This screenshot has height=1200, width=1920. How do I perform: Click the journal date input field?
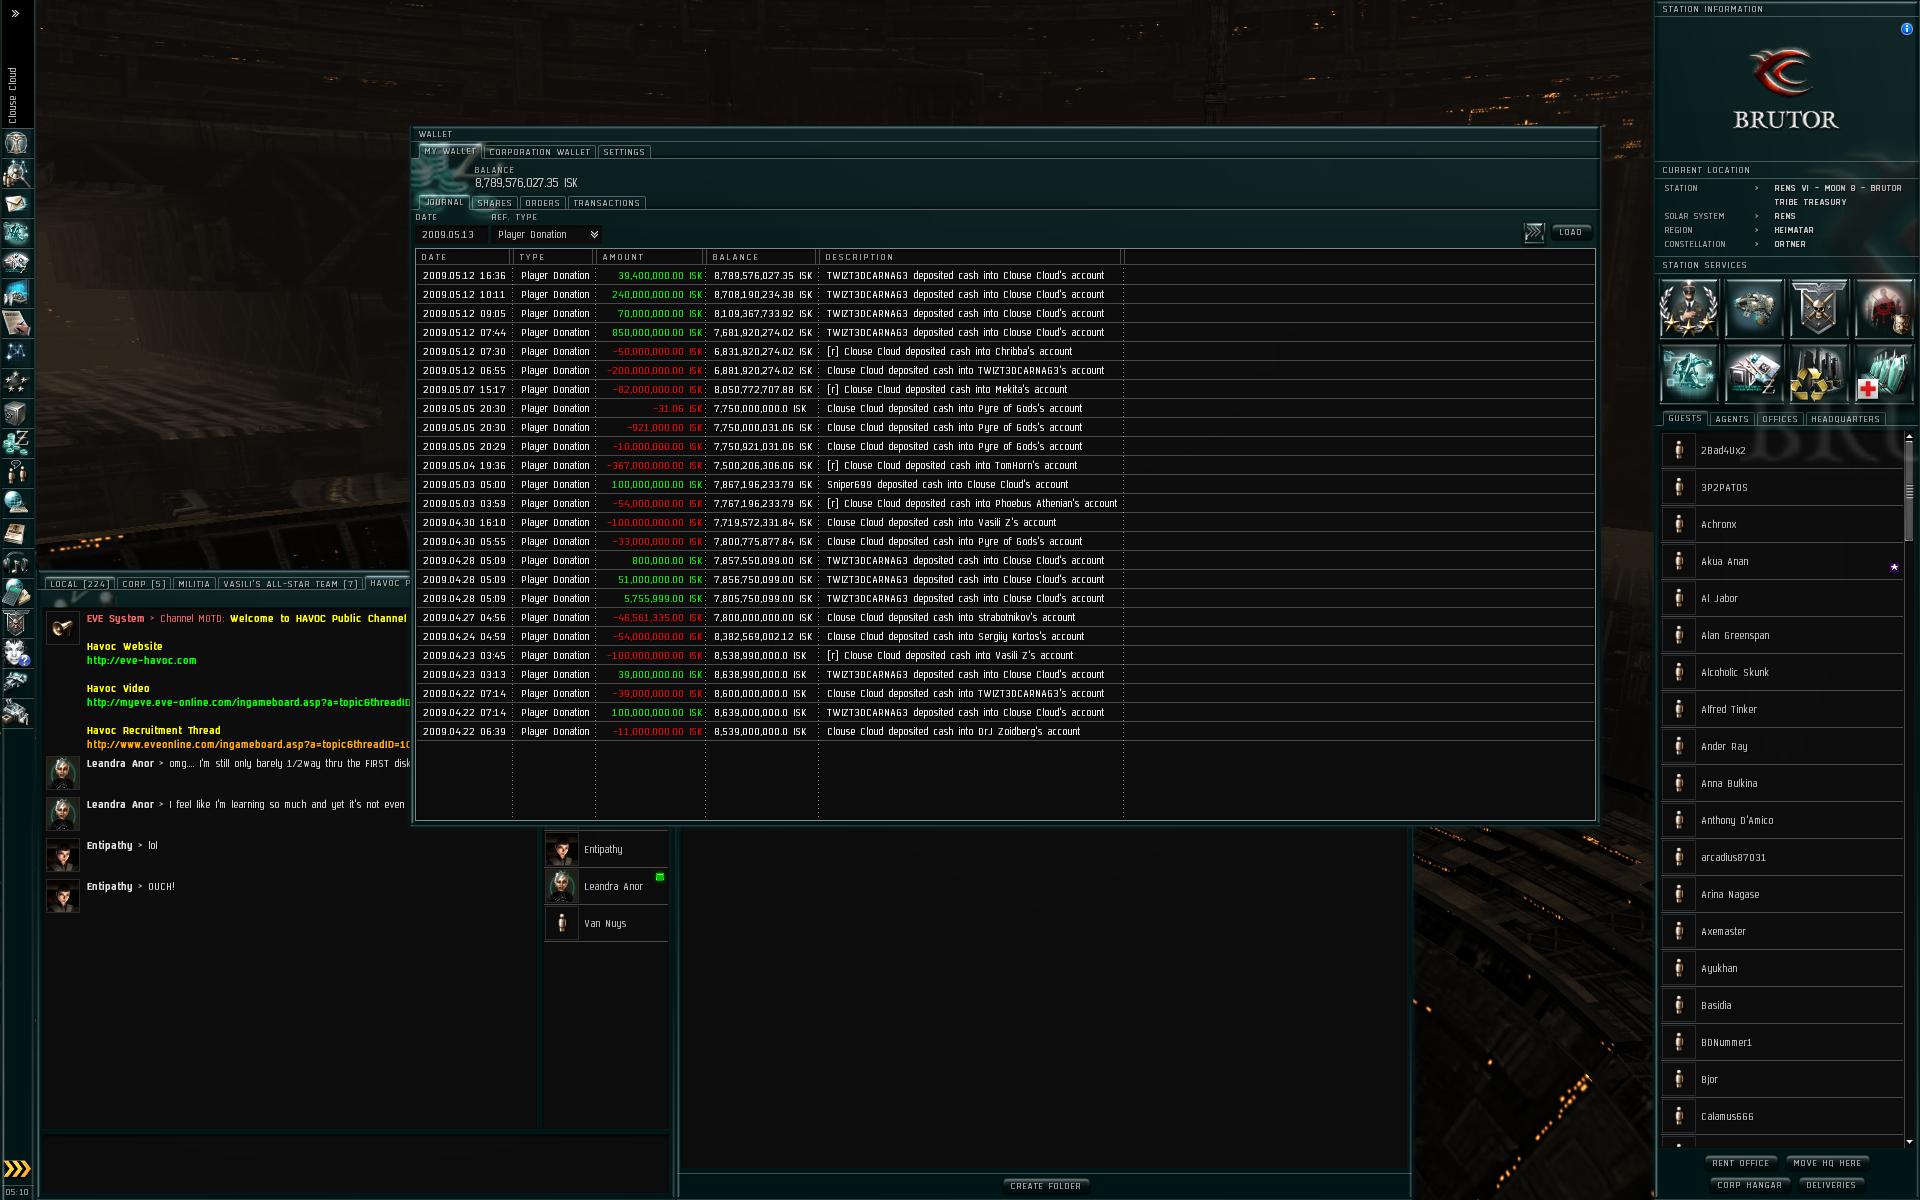[450, 234]
